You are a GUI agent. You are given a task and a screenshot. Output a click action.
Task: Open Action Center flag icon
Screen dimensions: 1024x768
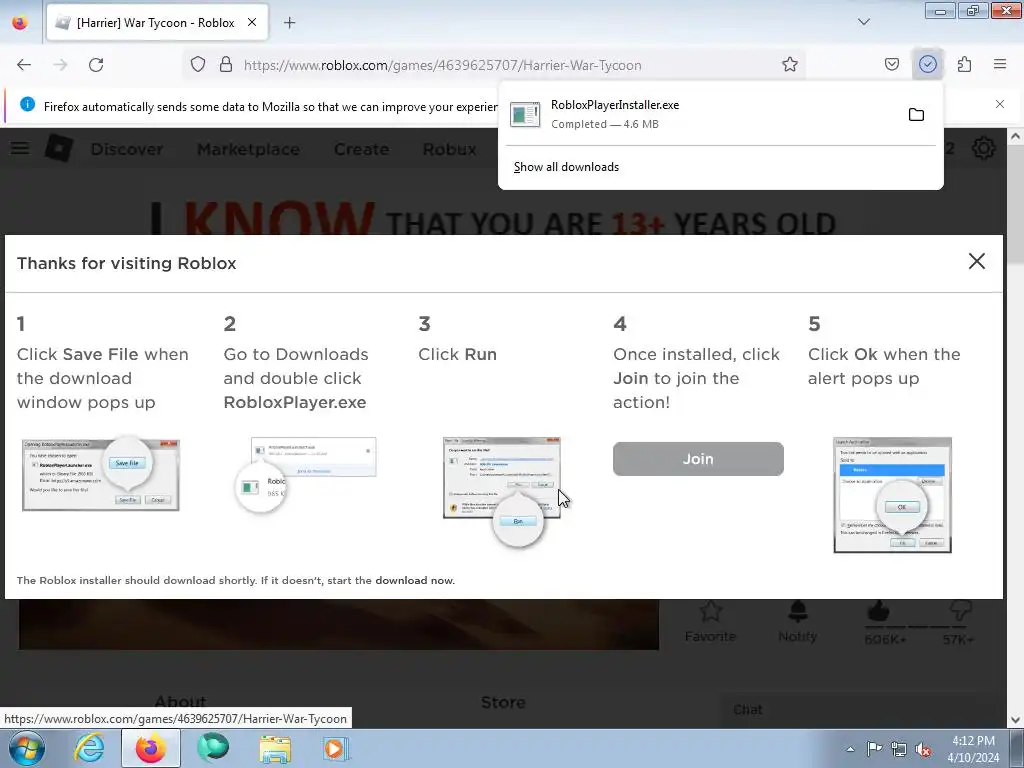pyautogui.click(x=874, y=749)
